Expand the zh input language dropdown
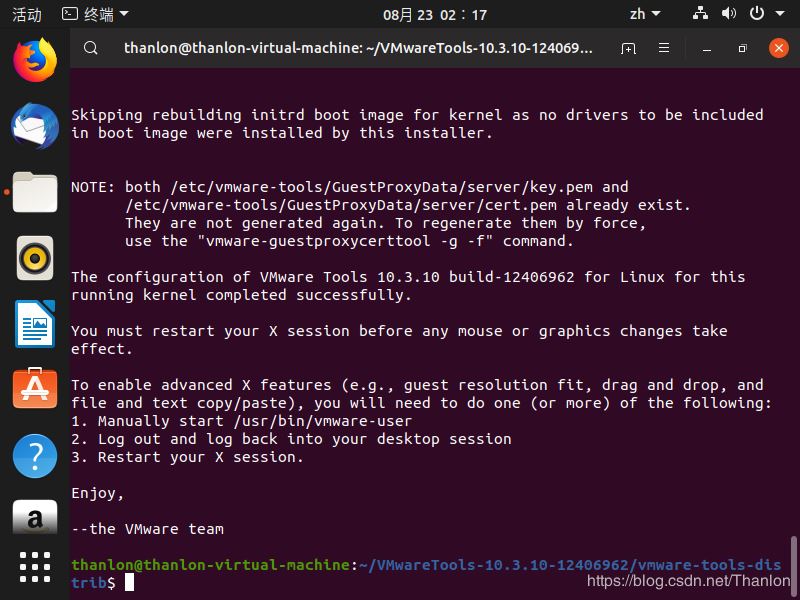Screen dimensions: 800x600 645,14
